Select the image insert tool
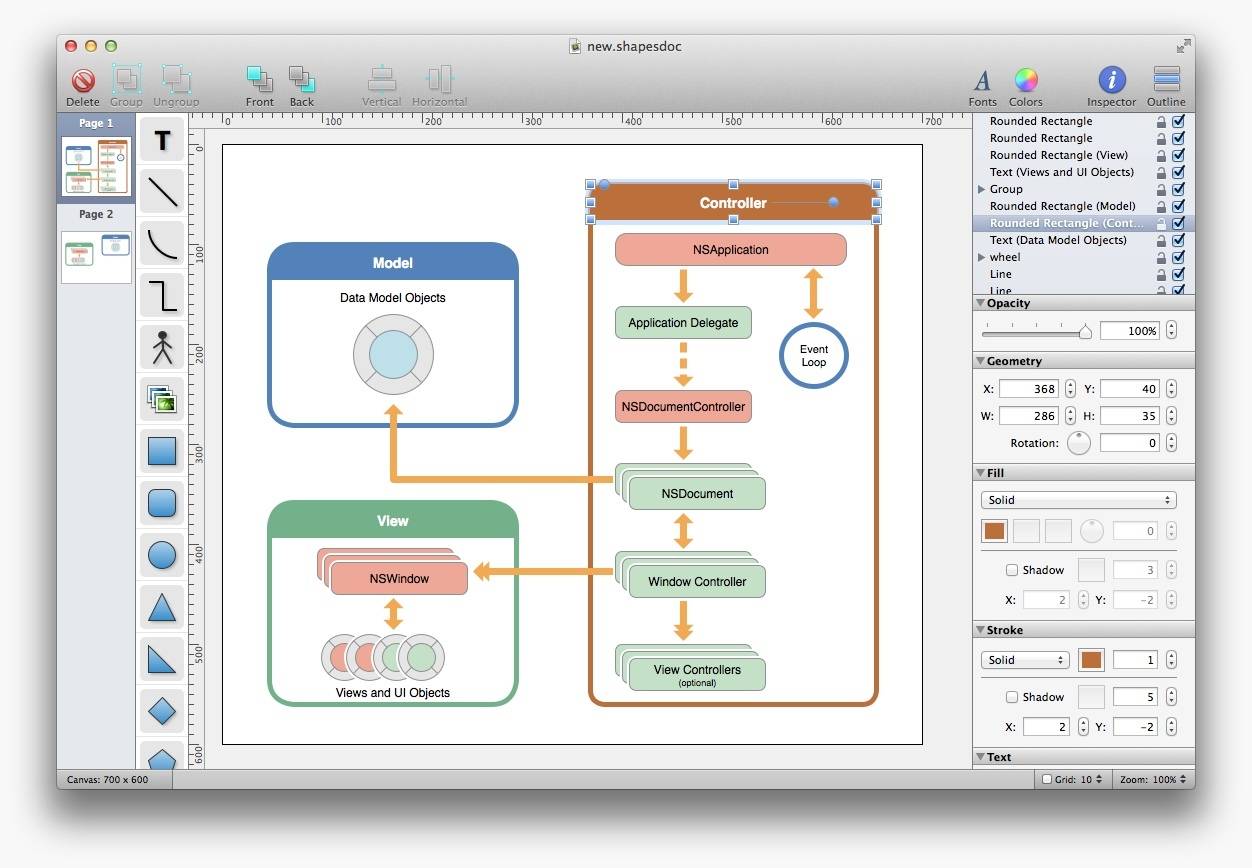1252x868 pixels. pyautogui.click(x=162, y=399)
